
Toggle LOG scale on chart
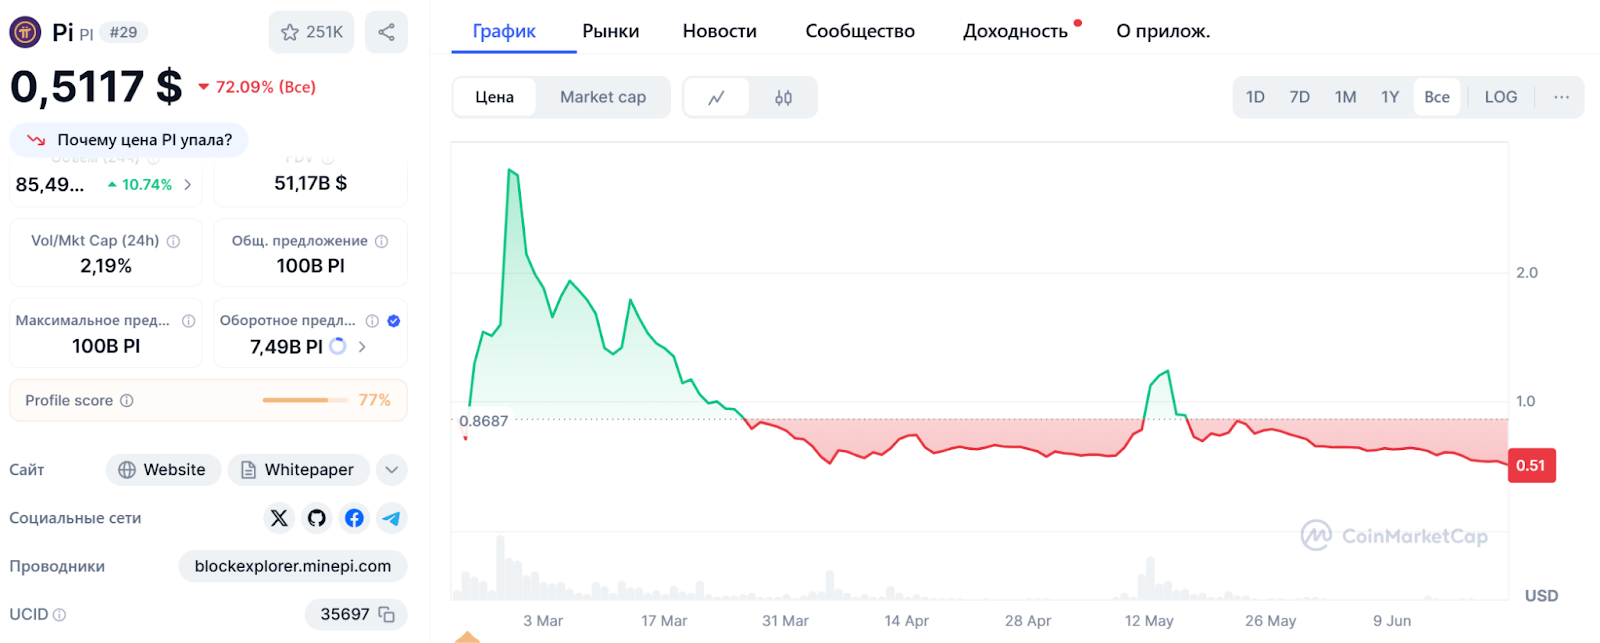click(1500, 97)
